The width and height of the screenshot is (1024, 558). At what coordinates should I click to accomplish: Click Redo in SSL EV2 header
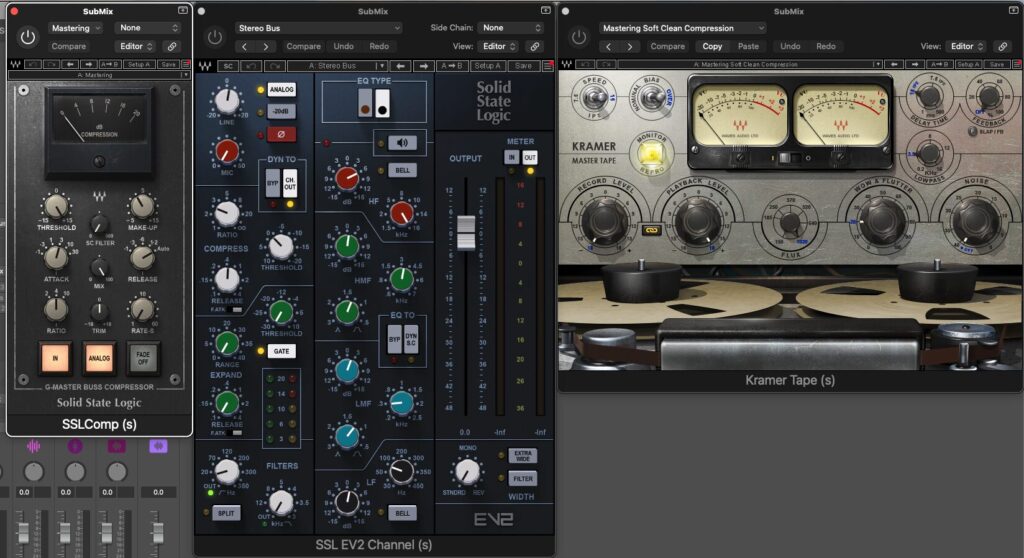click(379, 46)
